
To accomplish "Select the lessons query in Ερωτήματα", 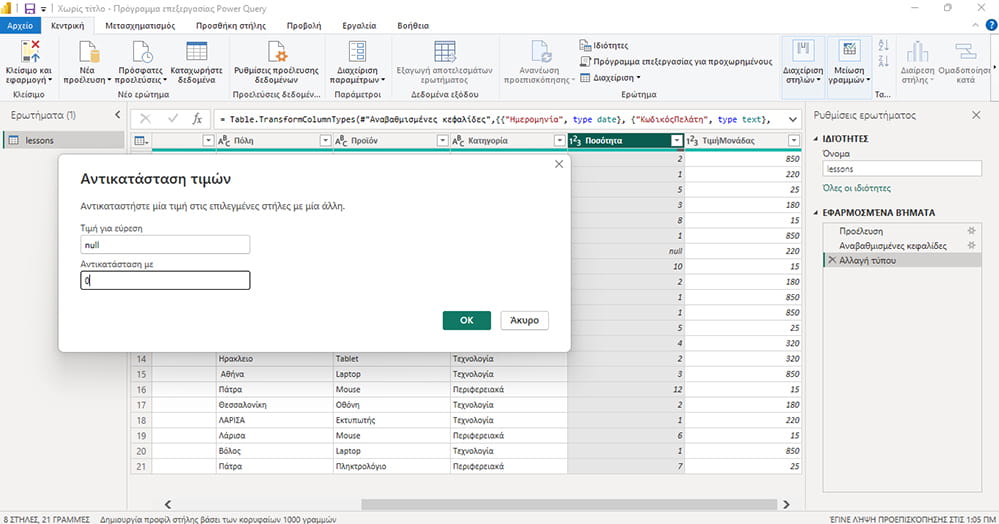I will (x=64, y=140).
